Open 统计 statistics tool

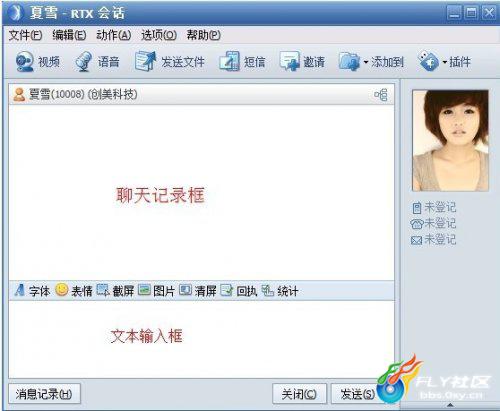(279, 290)
